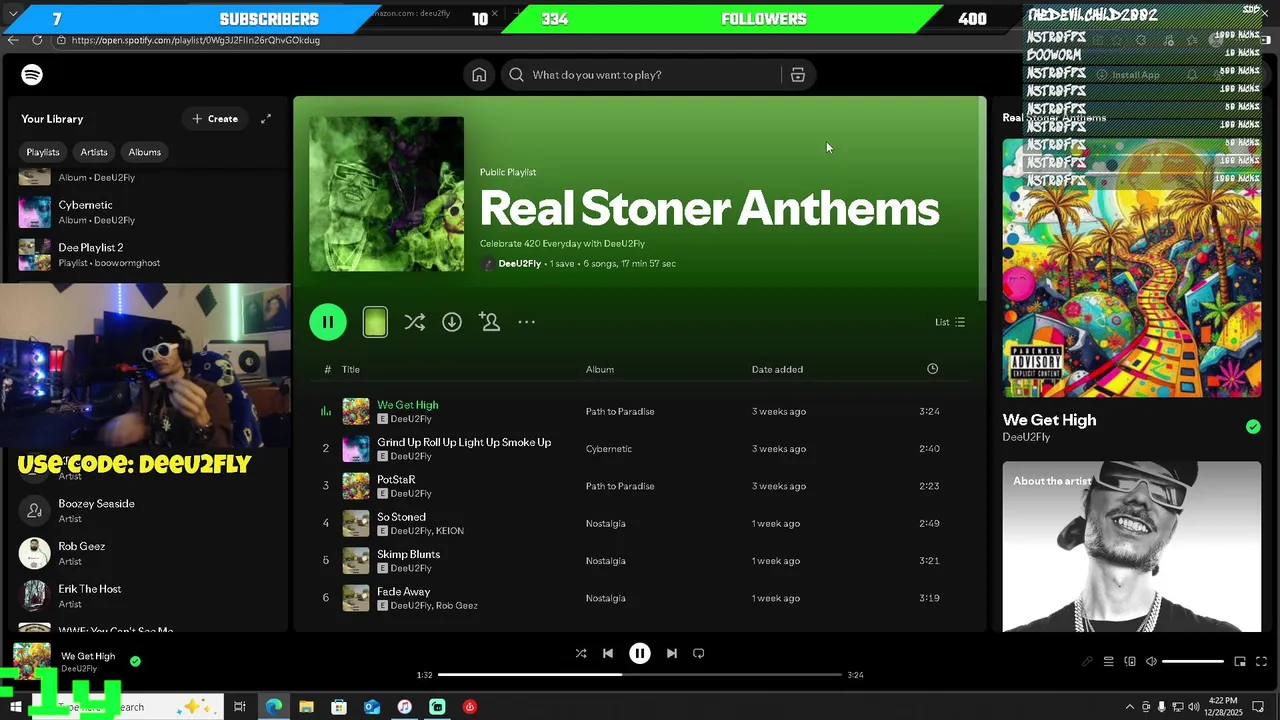1280x720 pixels.
Task: Filter the library by Playlists
Action: pos(43,152)
